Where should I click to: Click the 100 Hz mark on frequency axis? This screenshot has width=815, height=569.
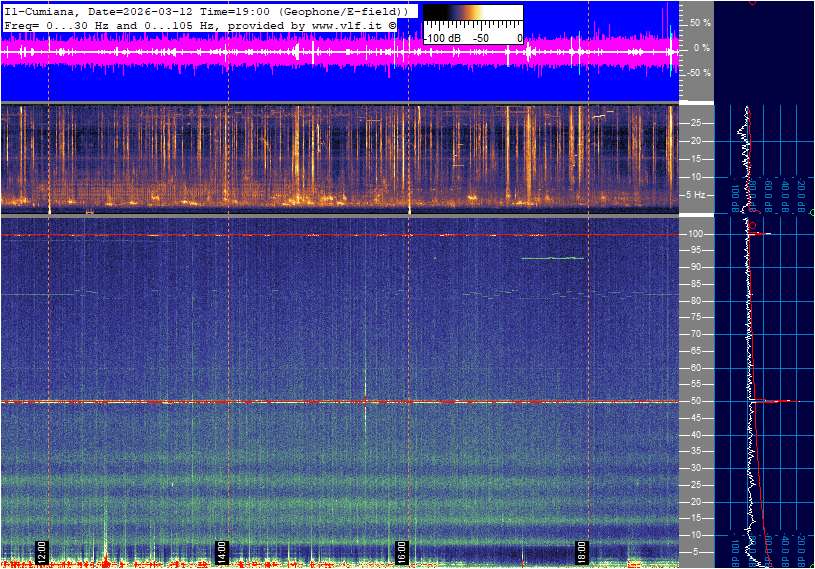click(x=697, y=234)
